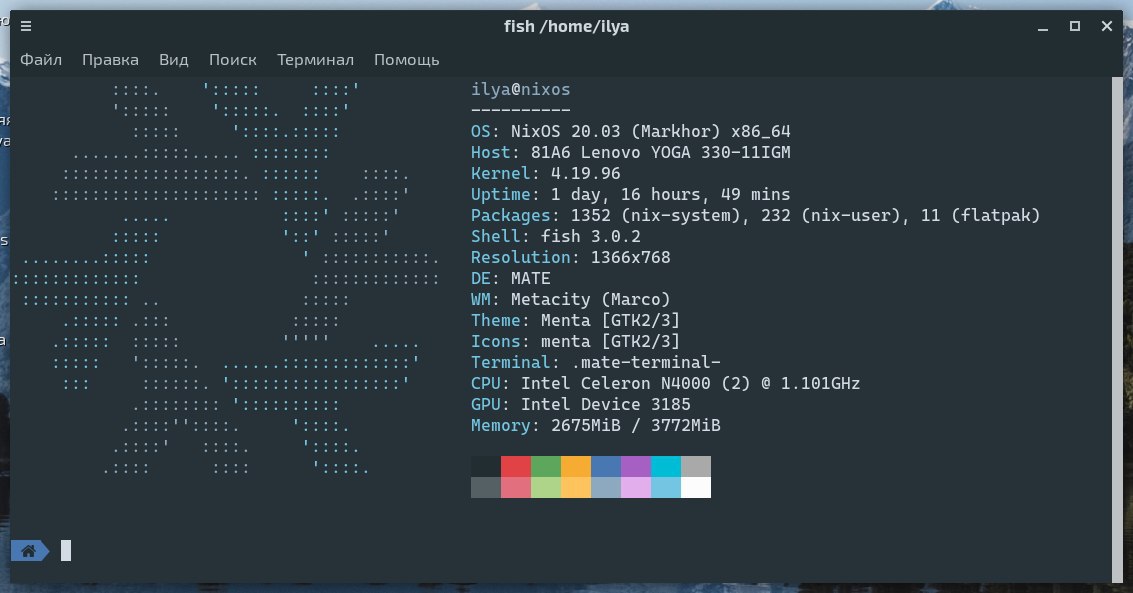Click the cyan color block in the top row
The width and height of the screenshot is (1133, 593).
665,467
